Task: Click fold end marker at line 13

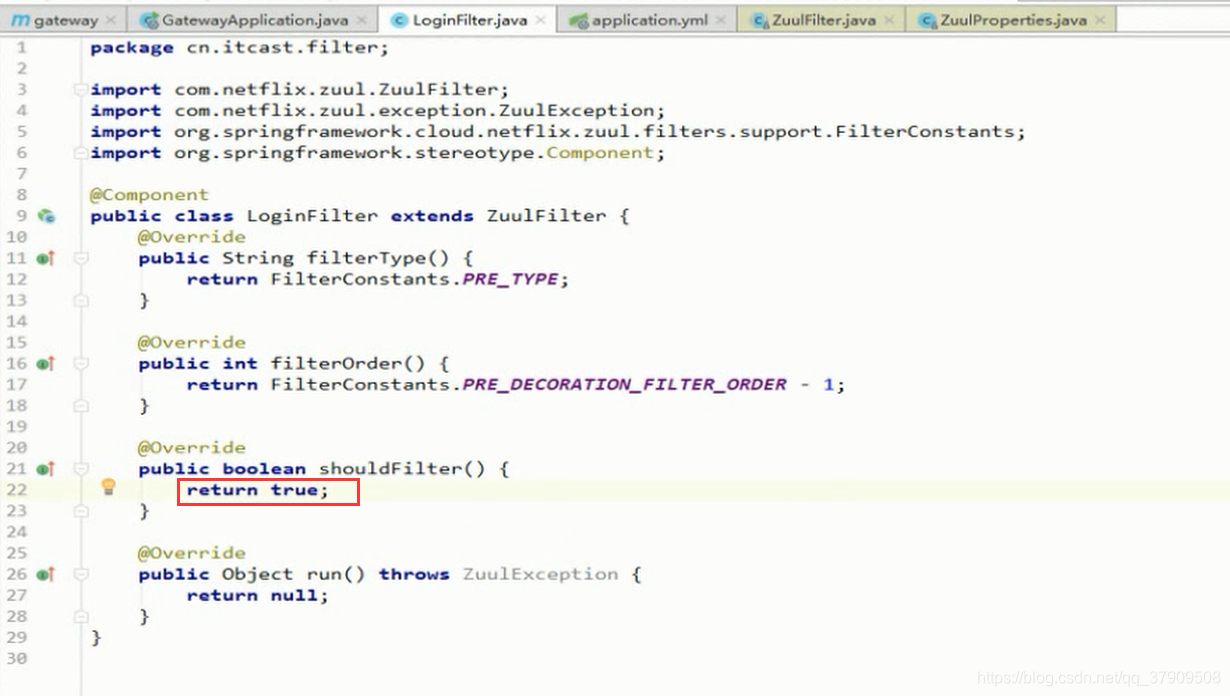Action: [80, 300]
